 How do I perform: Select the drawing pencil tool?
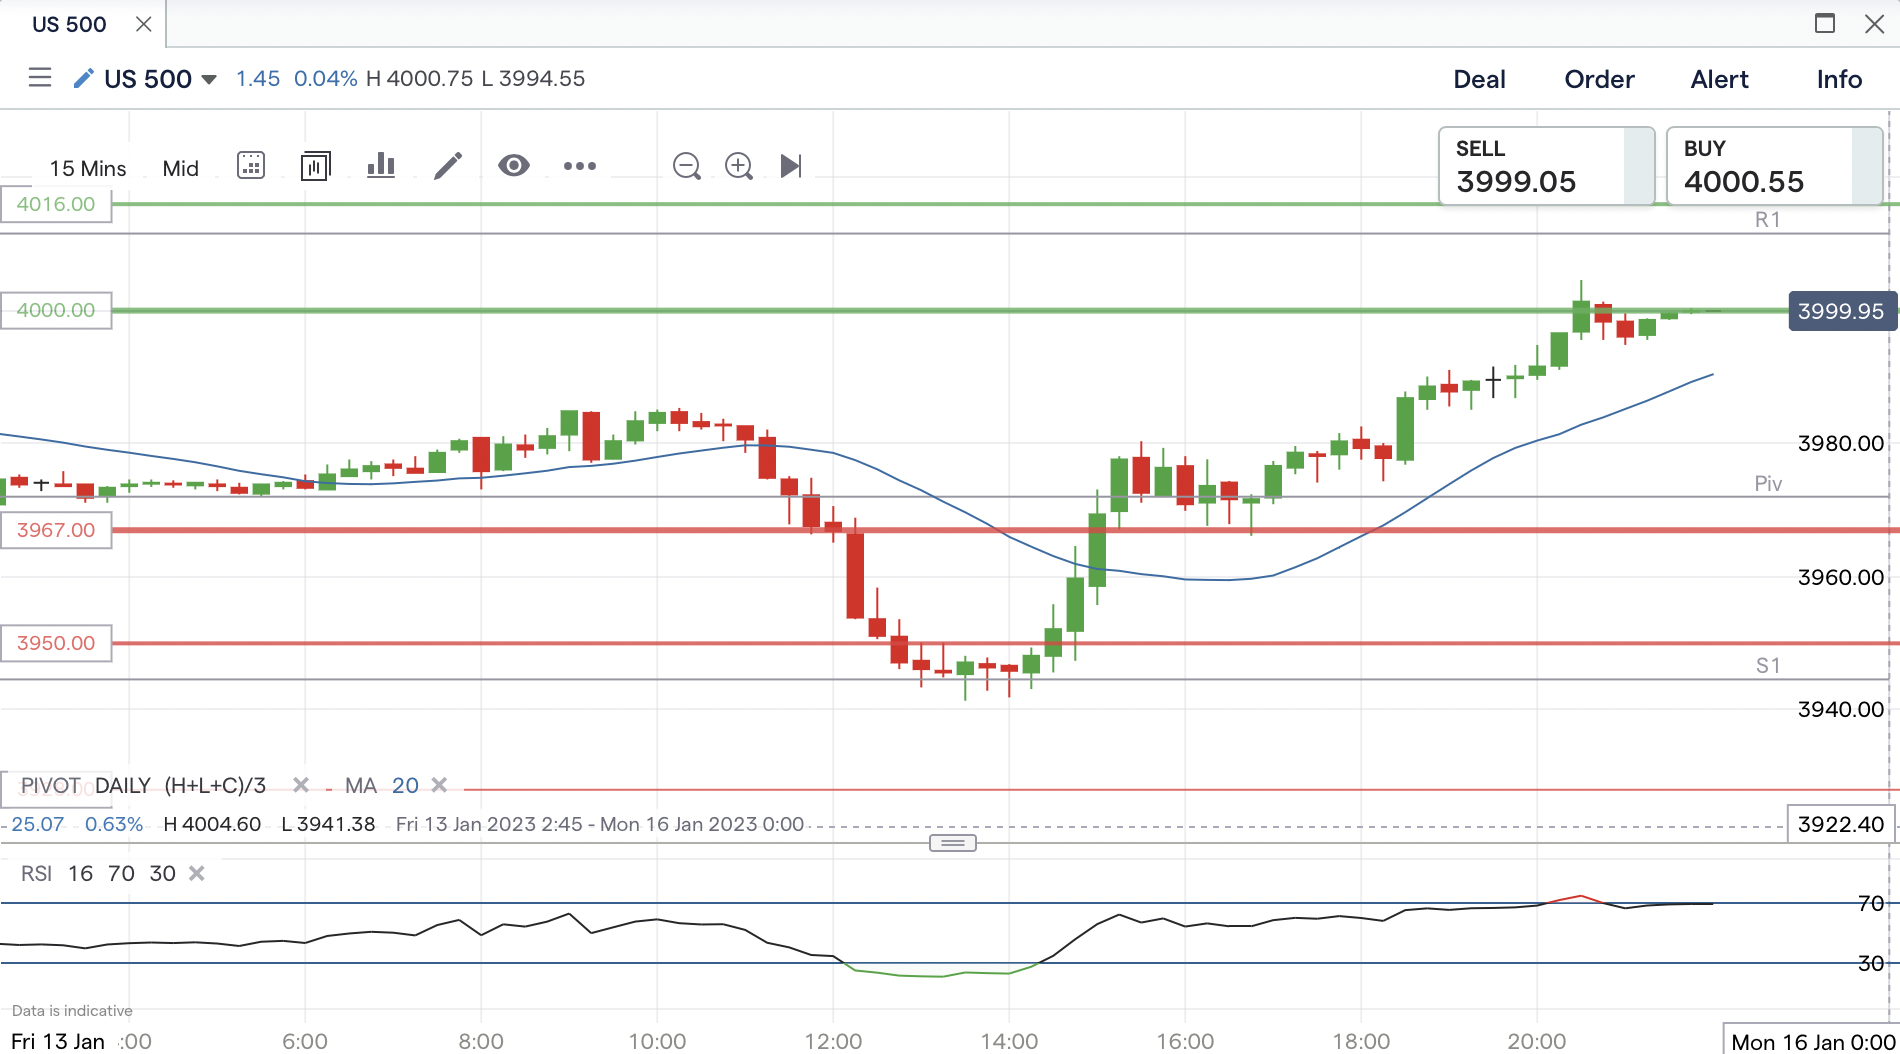(x=448, y=165)
